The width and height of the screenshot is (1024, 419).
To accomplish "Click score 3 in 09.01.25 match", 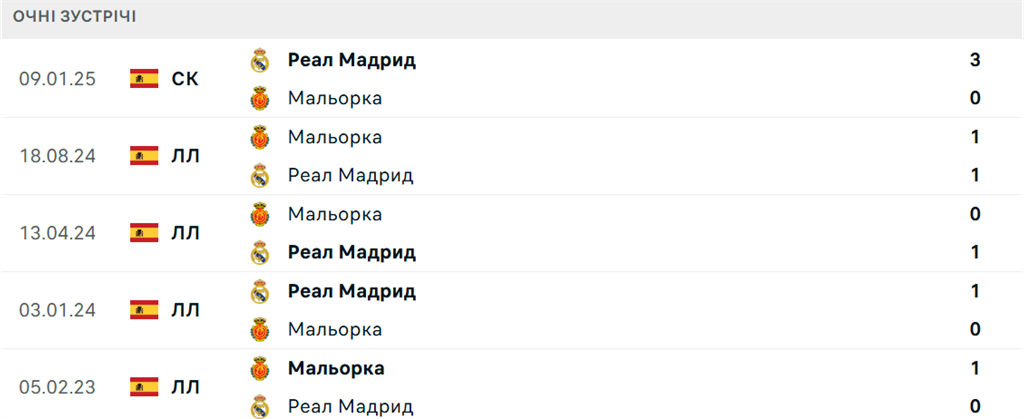I will pos(975,60).
